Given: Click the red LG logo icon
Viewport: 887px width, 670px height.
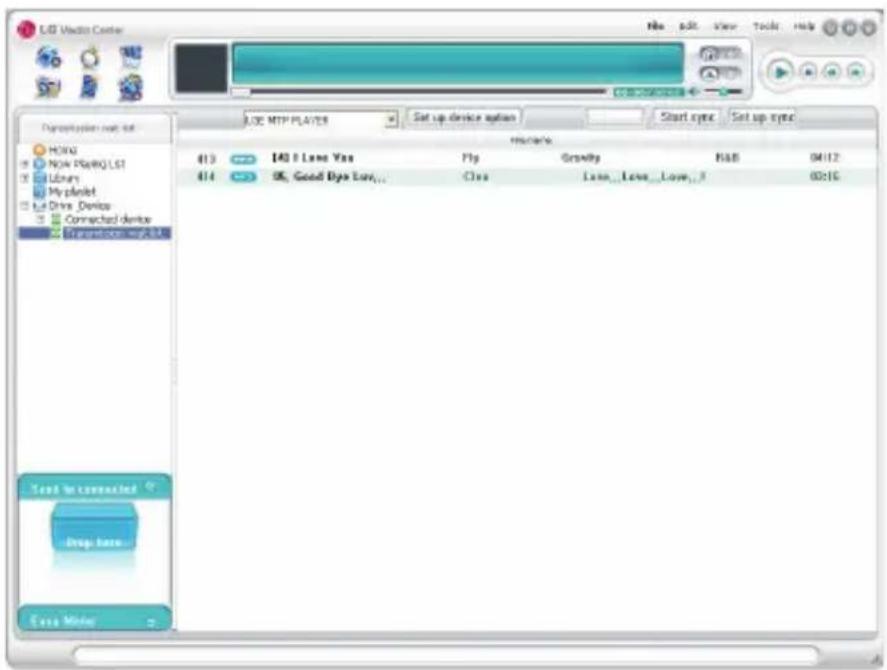Looking at the screenshot, I should pyautogui.click(x=26, y=29).
